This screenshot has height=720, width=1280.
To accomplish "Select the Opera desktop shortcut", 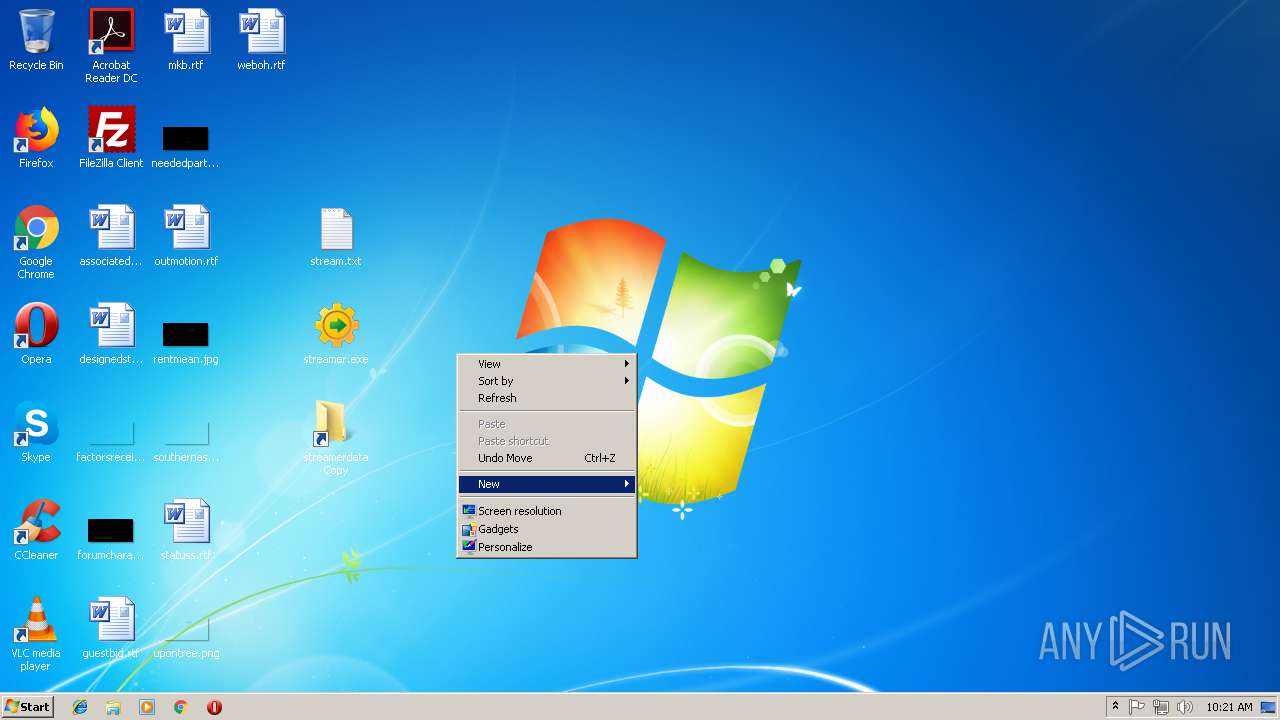I will coord(36,334).
